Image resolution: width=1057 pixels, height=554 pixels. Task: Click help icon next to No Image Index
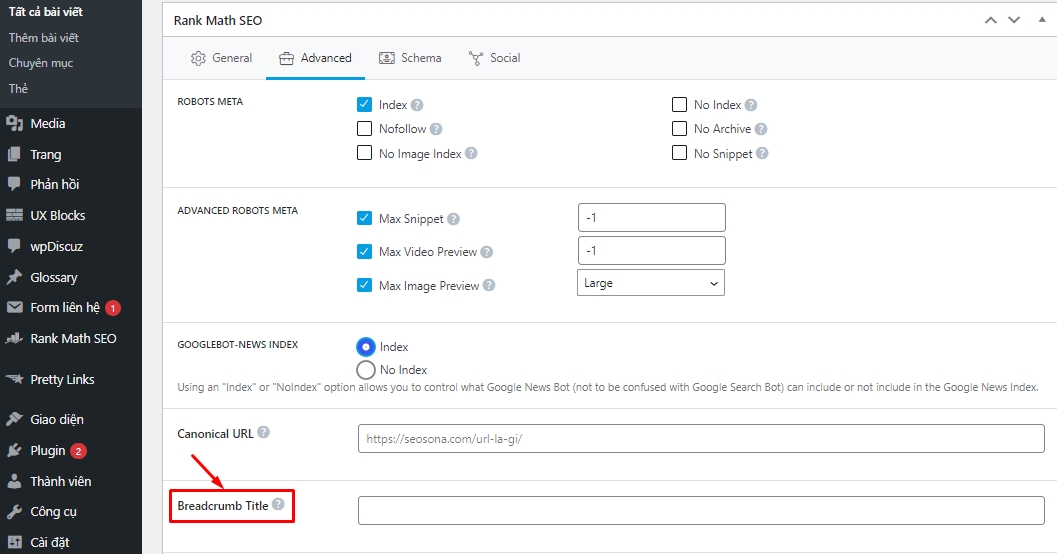click(471, 154)
